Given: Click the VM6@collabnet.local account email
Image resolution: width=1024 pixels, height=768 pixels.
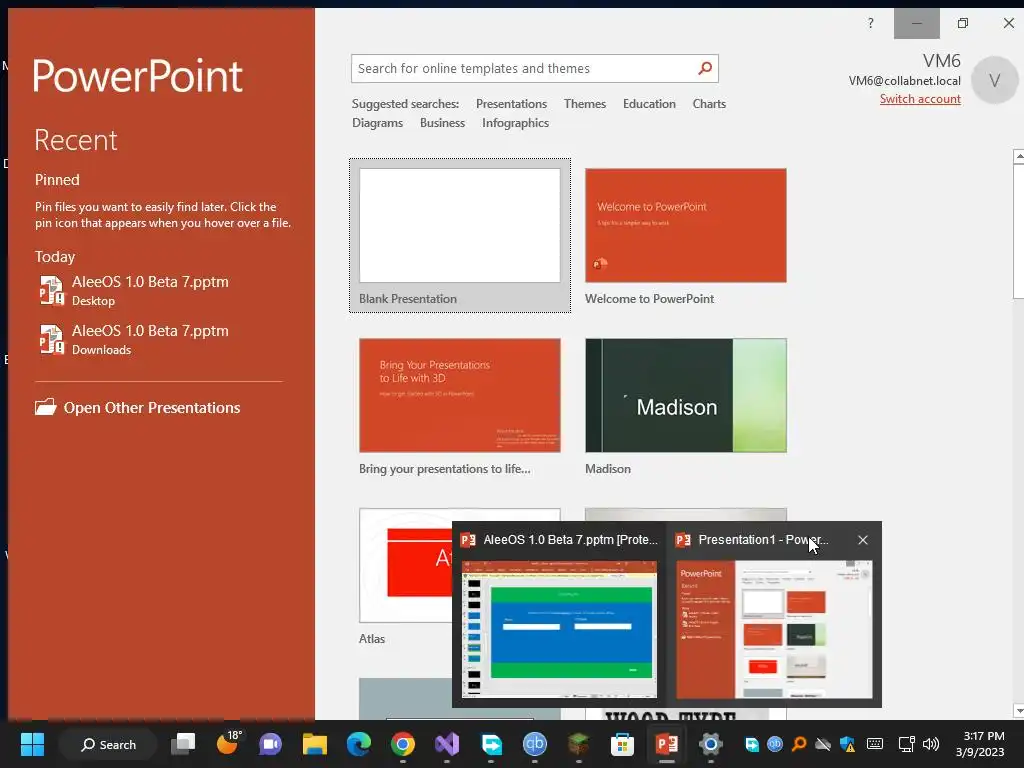Looking at the screenshot, I should pyautogui.click(x=904, y=81).
